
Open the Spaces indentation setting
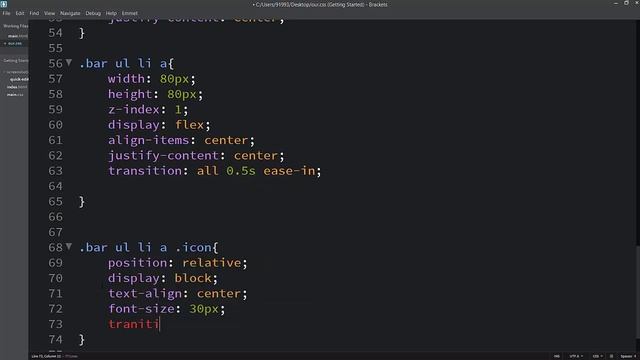click(628, 356)
